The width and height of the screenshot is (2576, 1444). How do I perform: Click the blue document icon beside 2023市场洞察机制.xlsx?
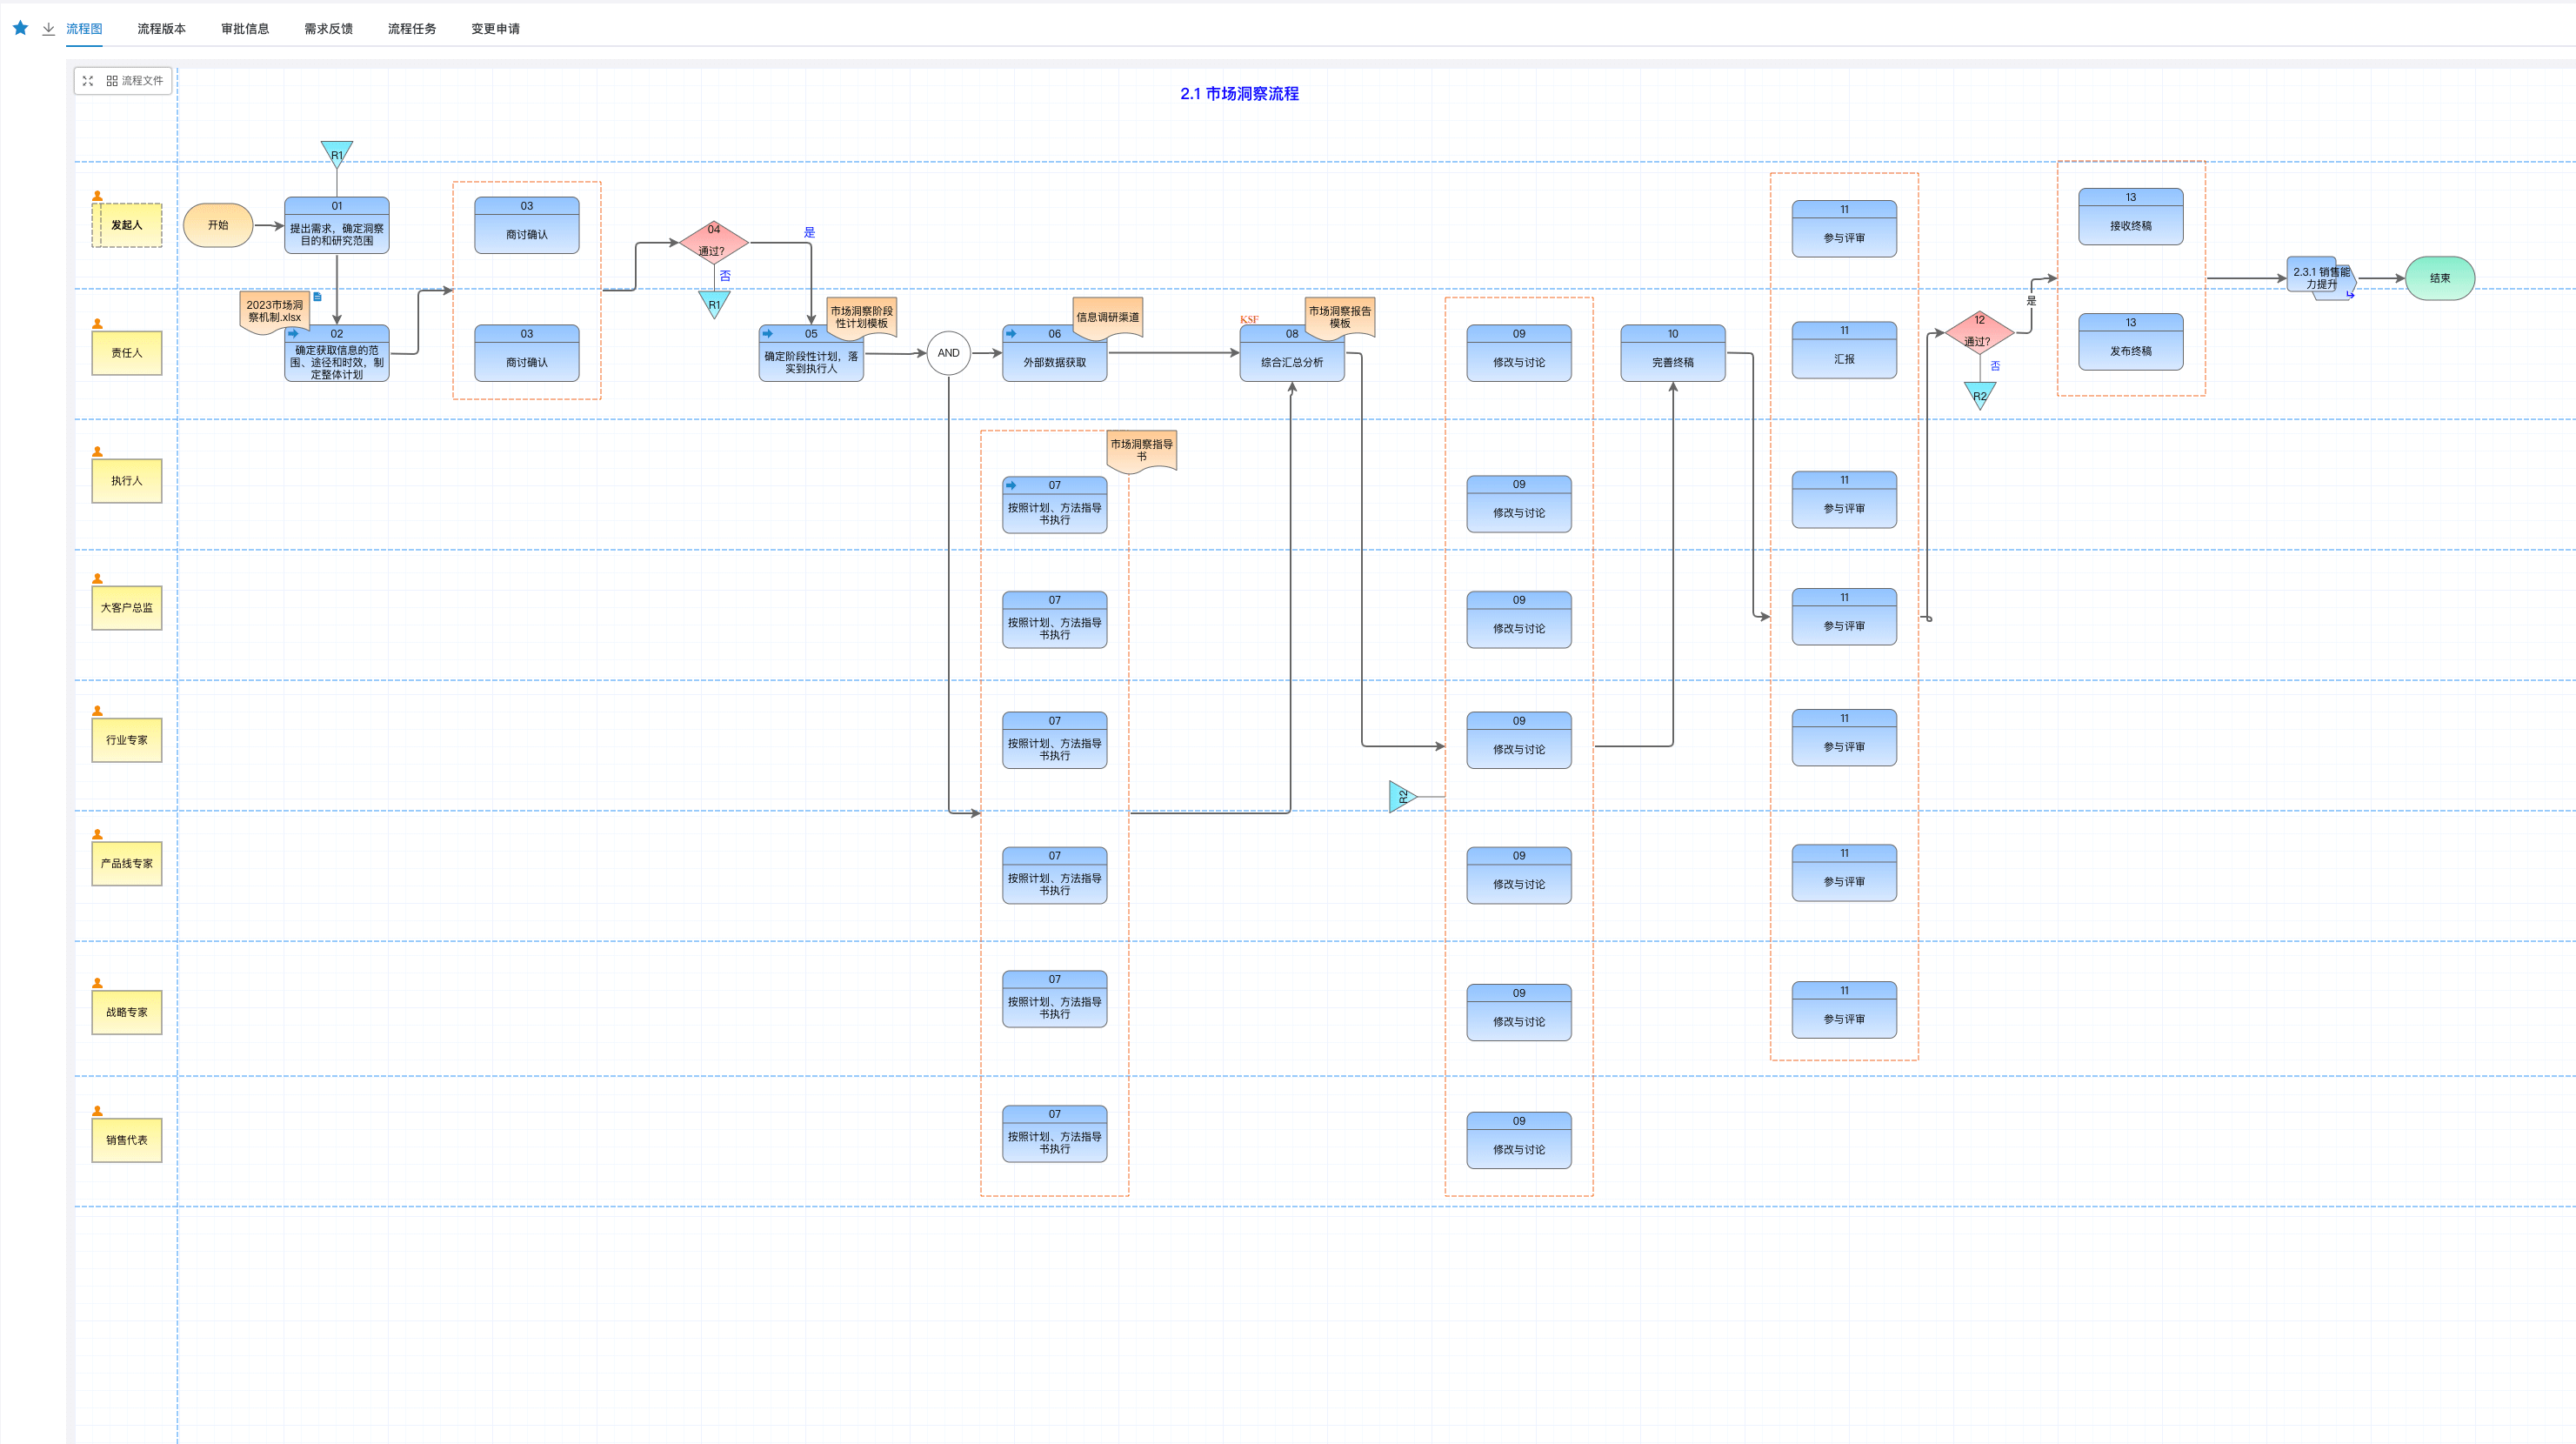(x=317, y=296)
